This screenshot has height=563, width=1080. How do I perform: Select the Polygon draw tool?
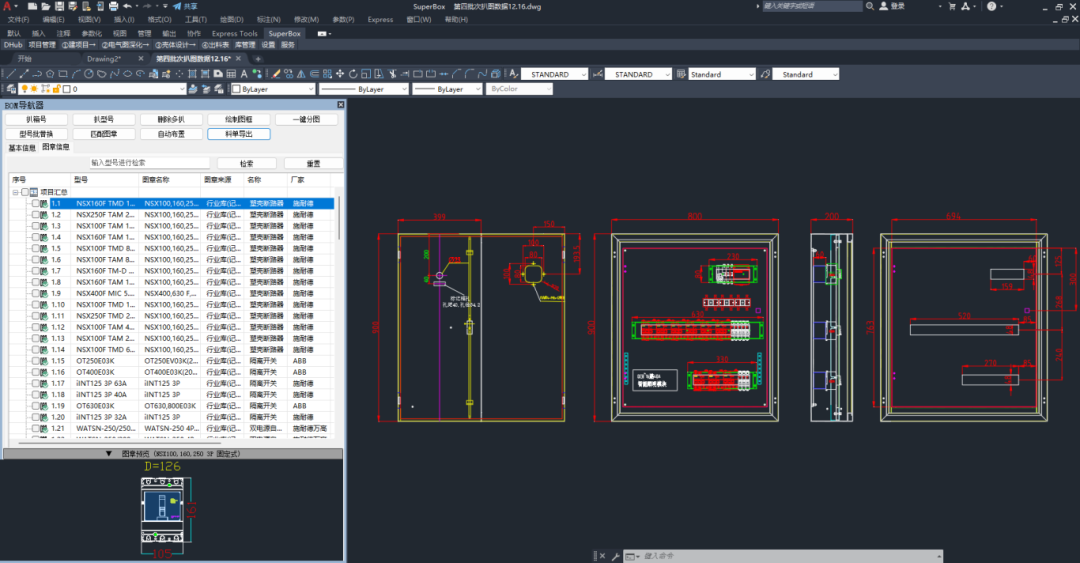50,74
